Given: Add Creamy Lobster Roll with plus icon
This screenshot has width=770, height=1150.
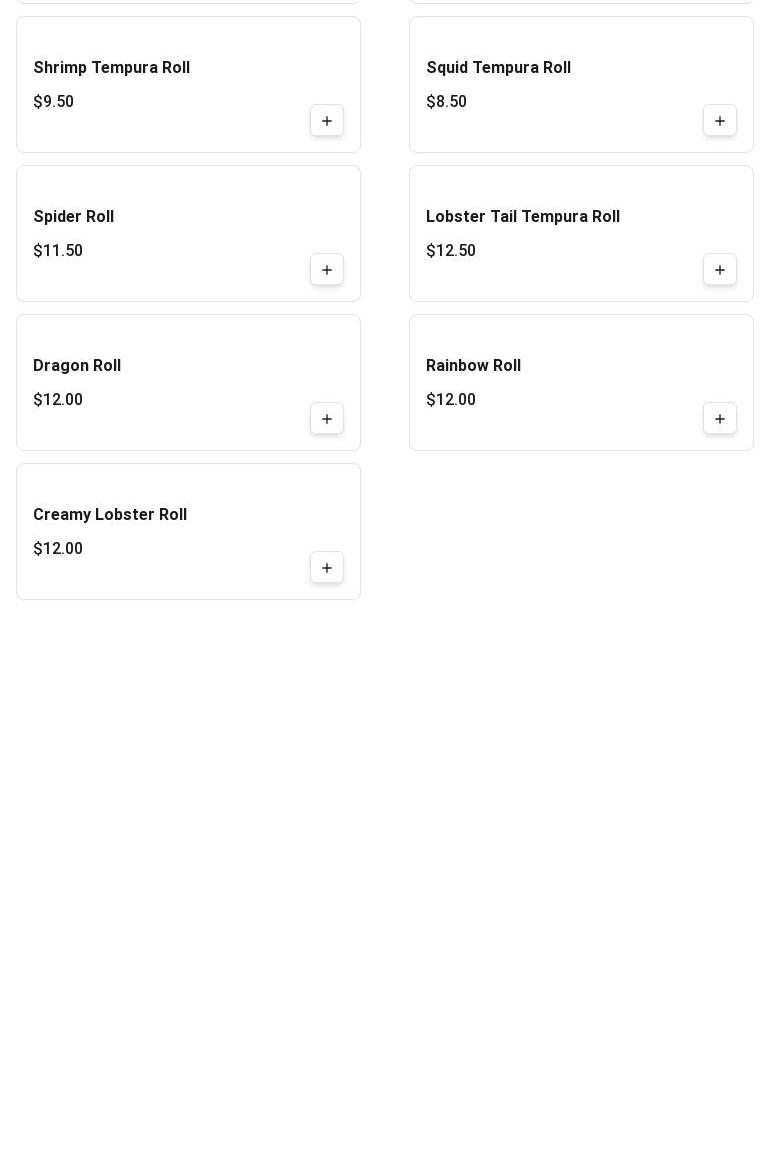Looking at the screenshot, I should click(x=327, y=567).
